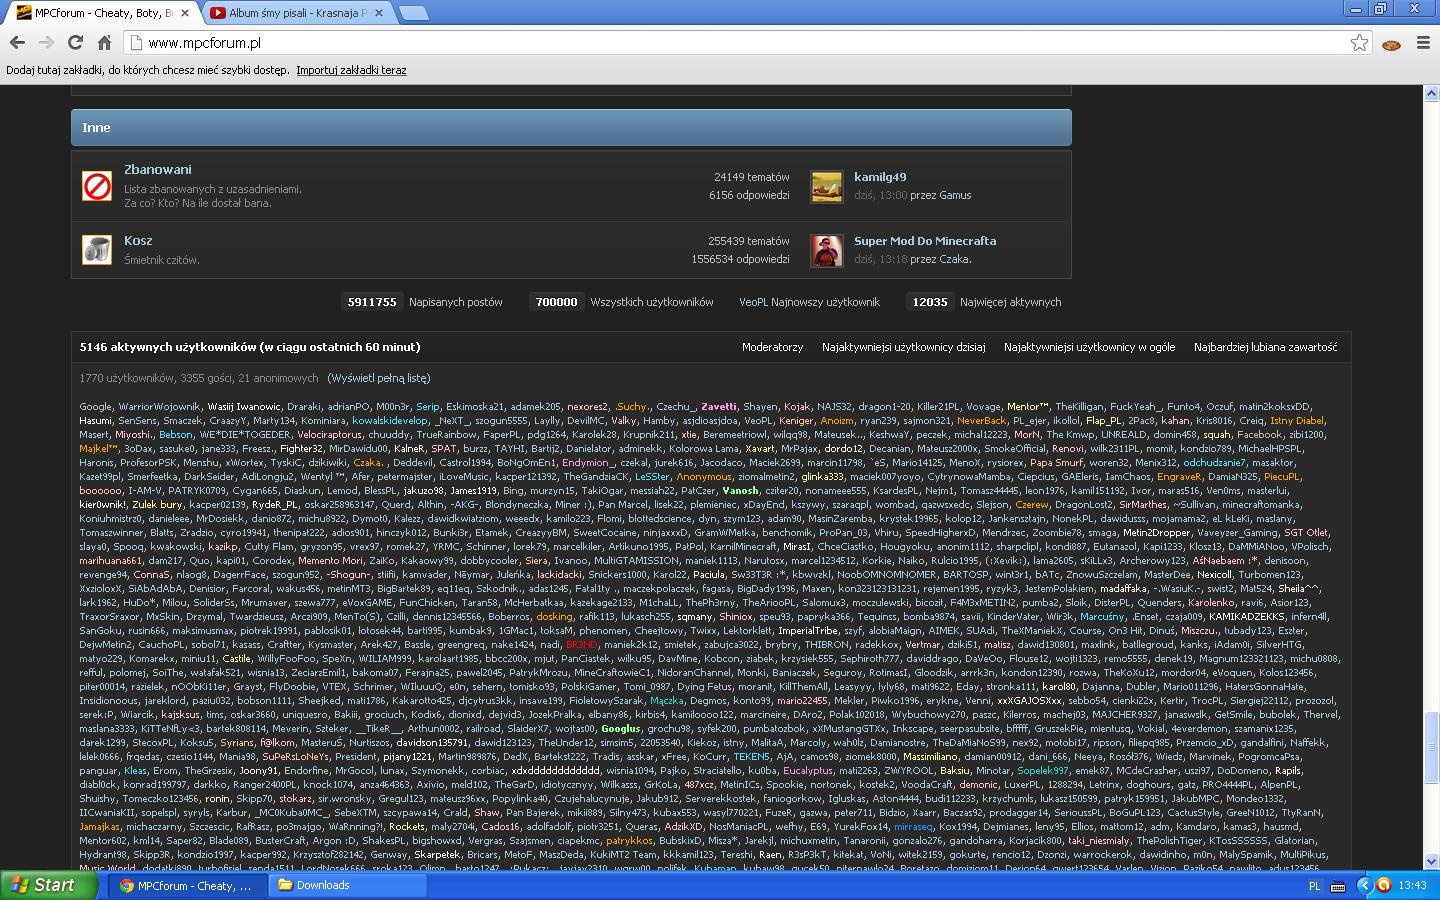Click the browser back arrow
The image size is (1440, 900).
(17, 42)
